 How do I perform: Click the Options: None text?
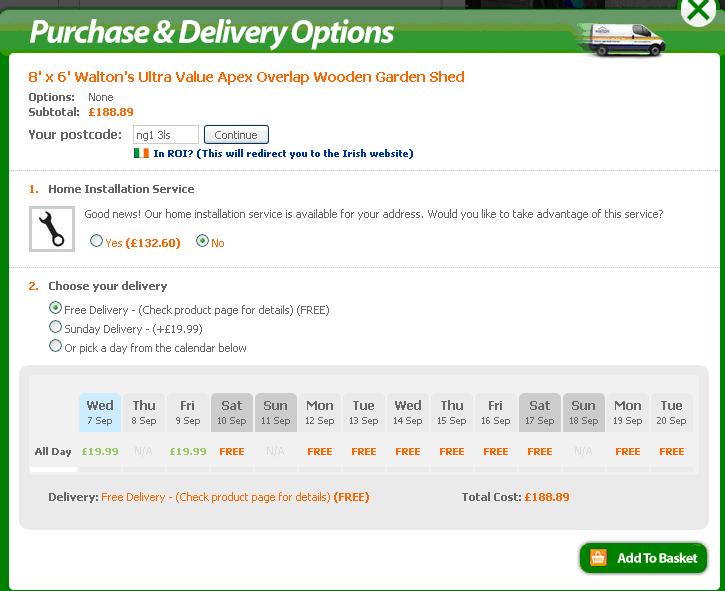[71, 97]
